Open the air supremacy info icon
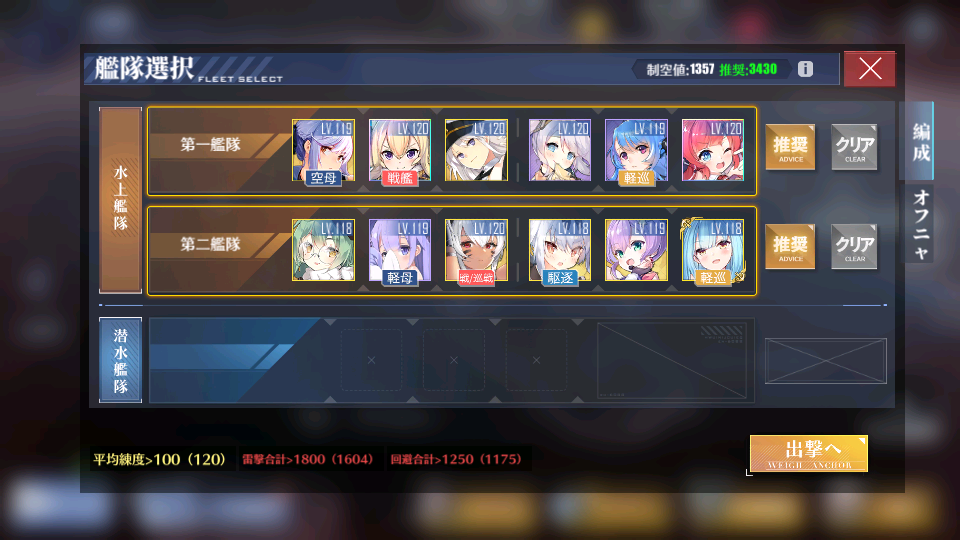The image size is (960, 540). tap(805, 69)
